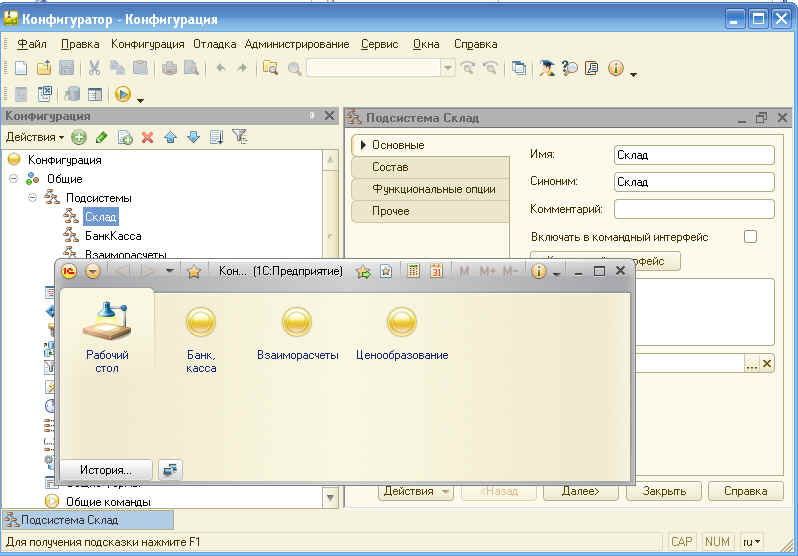Click the Далее> button
Screen dimensions: 798x556
coord(581,491)
